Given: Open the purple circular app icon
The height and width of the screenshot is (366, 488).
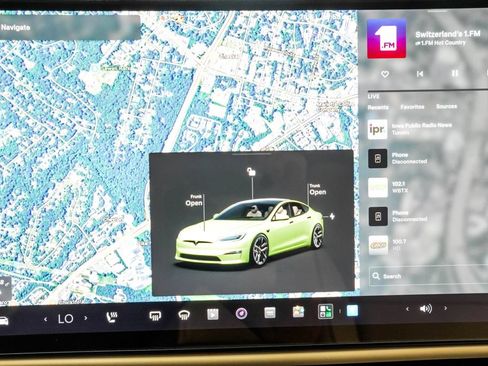Looking at the screenshot, I should point(242,313).
